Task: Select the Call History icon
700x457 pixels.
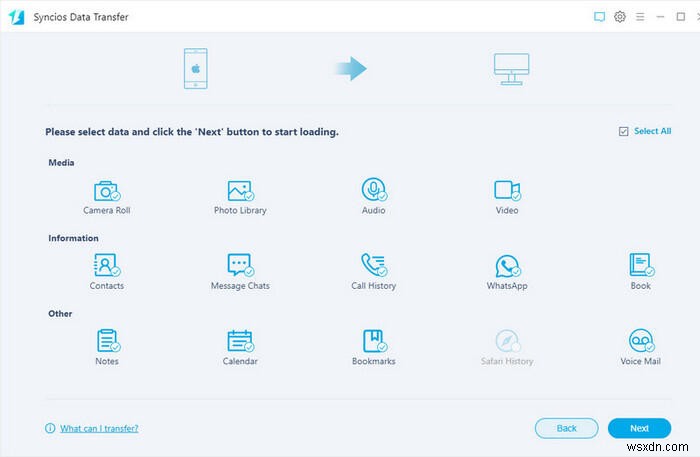Action: click(x=374, y=265)
